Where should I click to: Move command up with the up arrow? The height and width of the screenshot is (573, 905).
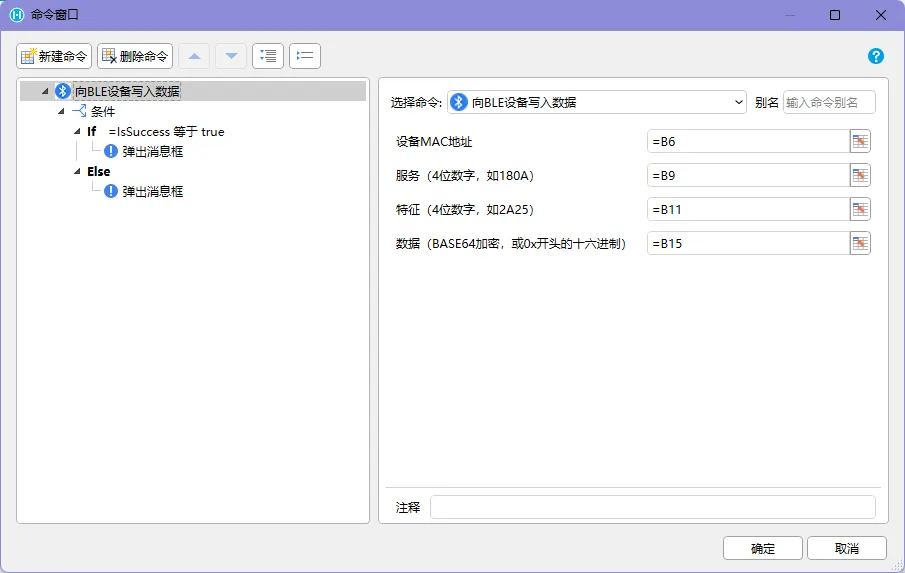pos(194,56)
